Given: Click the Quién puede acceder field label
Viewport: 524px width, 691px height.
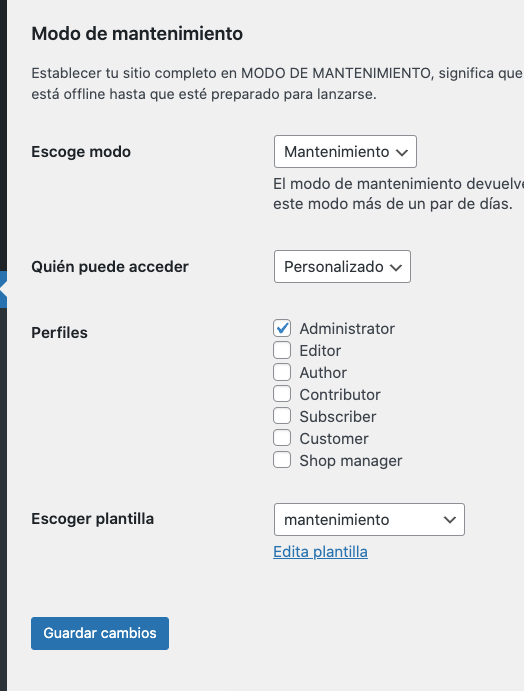Looking at the screenshot, I should click(110, 267).
